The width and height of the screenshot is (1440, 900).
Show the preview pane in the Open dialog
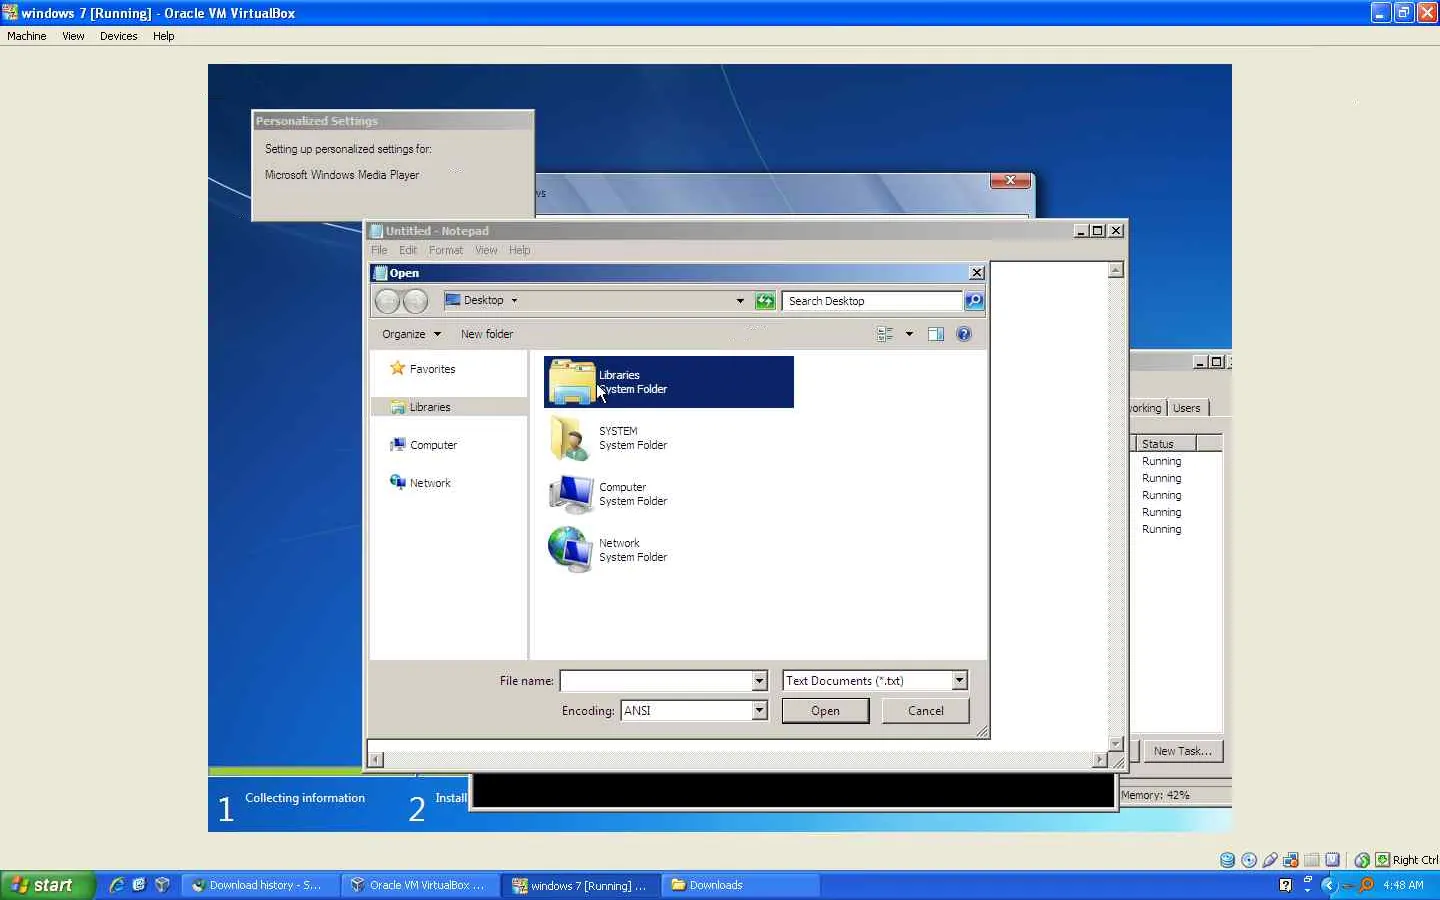coord(936,334)
